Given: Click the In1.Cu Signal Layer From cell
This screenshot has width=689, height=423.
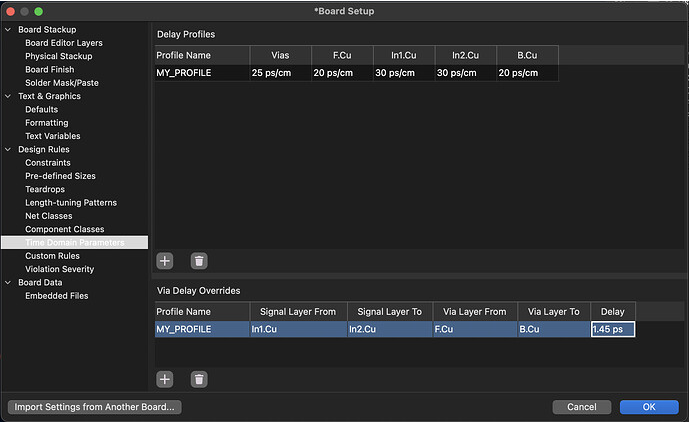Looking at the screenshot, I should tap(298, 329).
